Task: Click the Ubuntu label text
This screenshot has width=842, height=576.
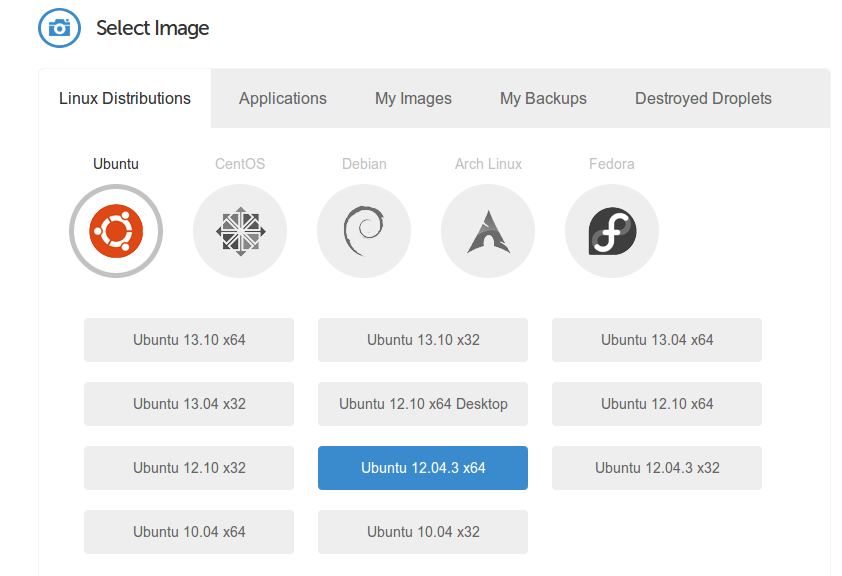Action: click(116, 164)
